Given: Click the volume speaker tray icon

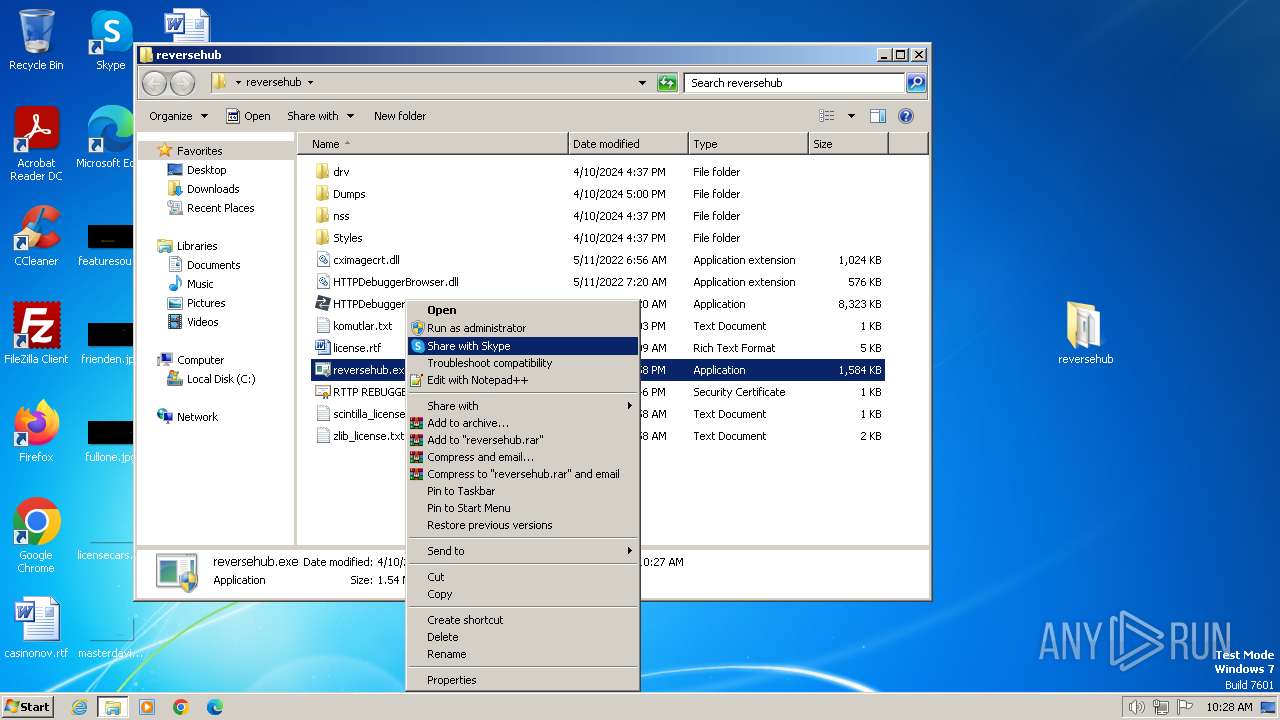Looking at the screenshot, I should tap(1136, 707).
